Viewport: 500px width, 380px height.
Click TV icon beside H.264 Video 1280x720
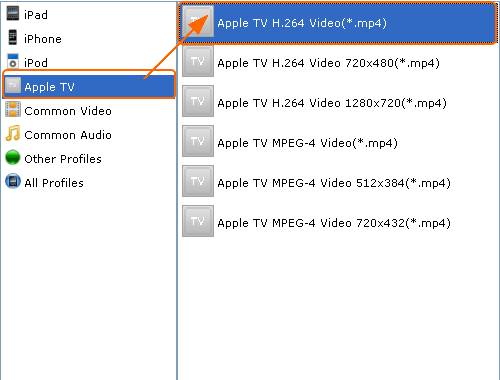(198, 101)
